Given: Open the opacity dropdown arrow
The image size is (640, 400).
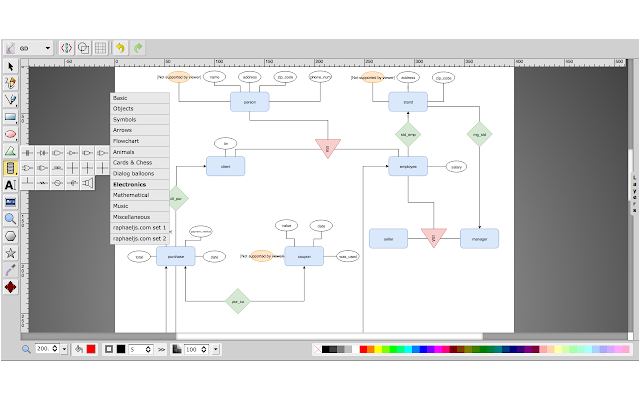Looking at the screenshot, I should point(216,349).
